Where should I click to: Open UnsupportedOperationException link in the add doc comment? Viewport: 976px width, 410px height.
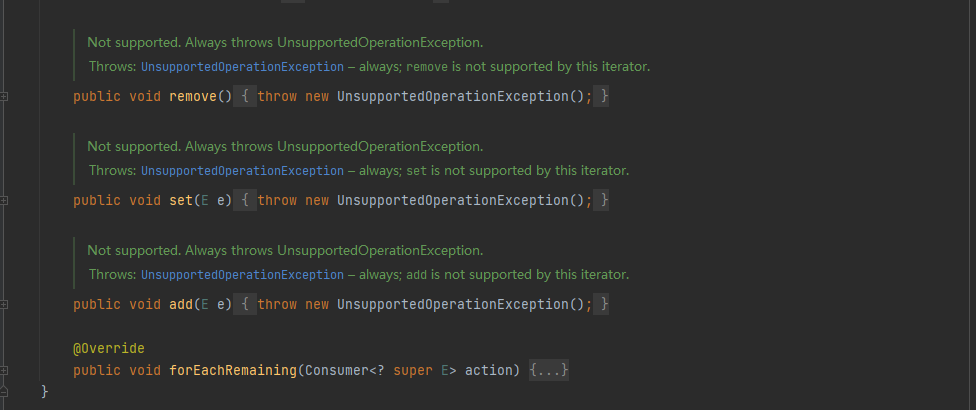click(x=242, y=274)
